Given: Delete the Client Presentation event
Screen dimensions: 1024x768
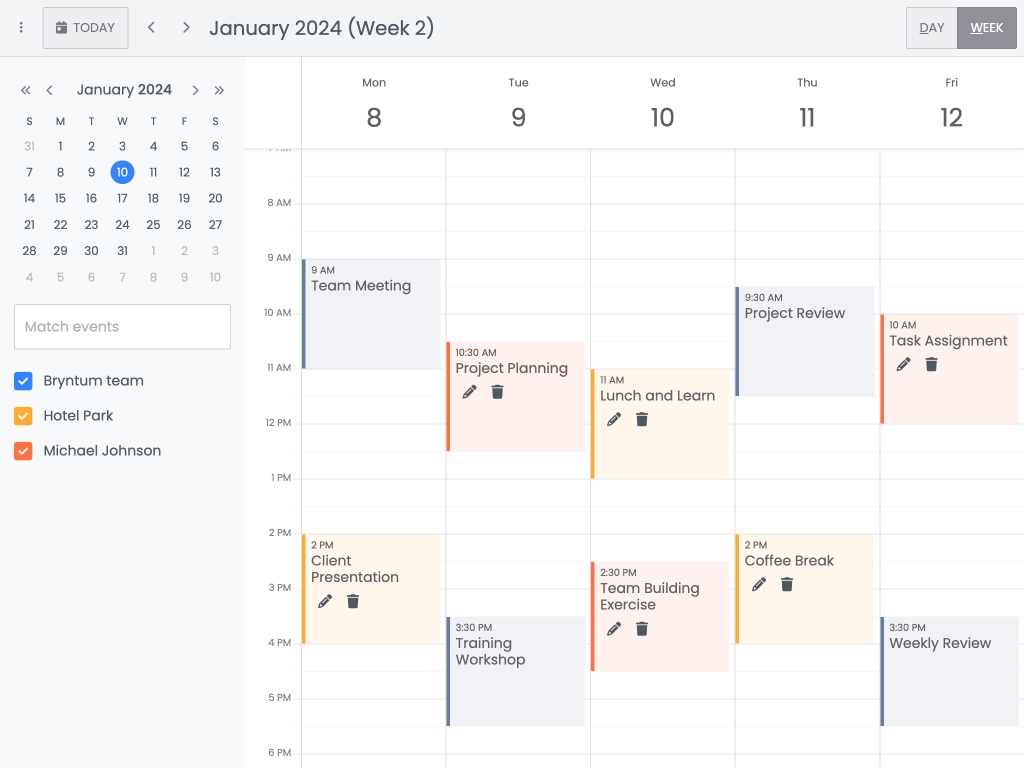Looking at the screenshot, I should point(353,601).
